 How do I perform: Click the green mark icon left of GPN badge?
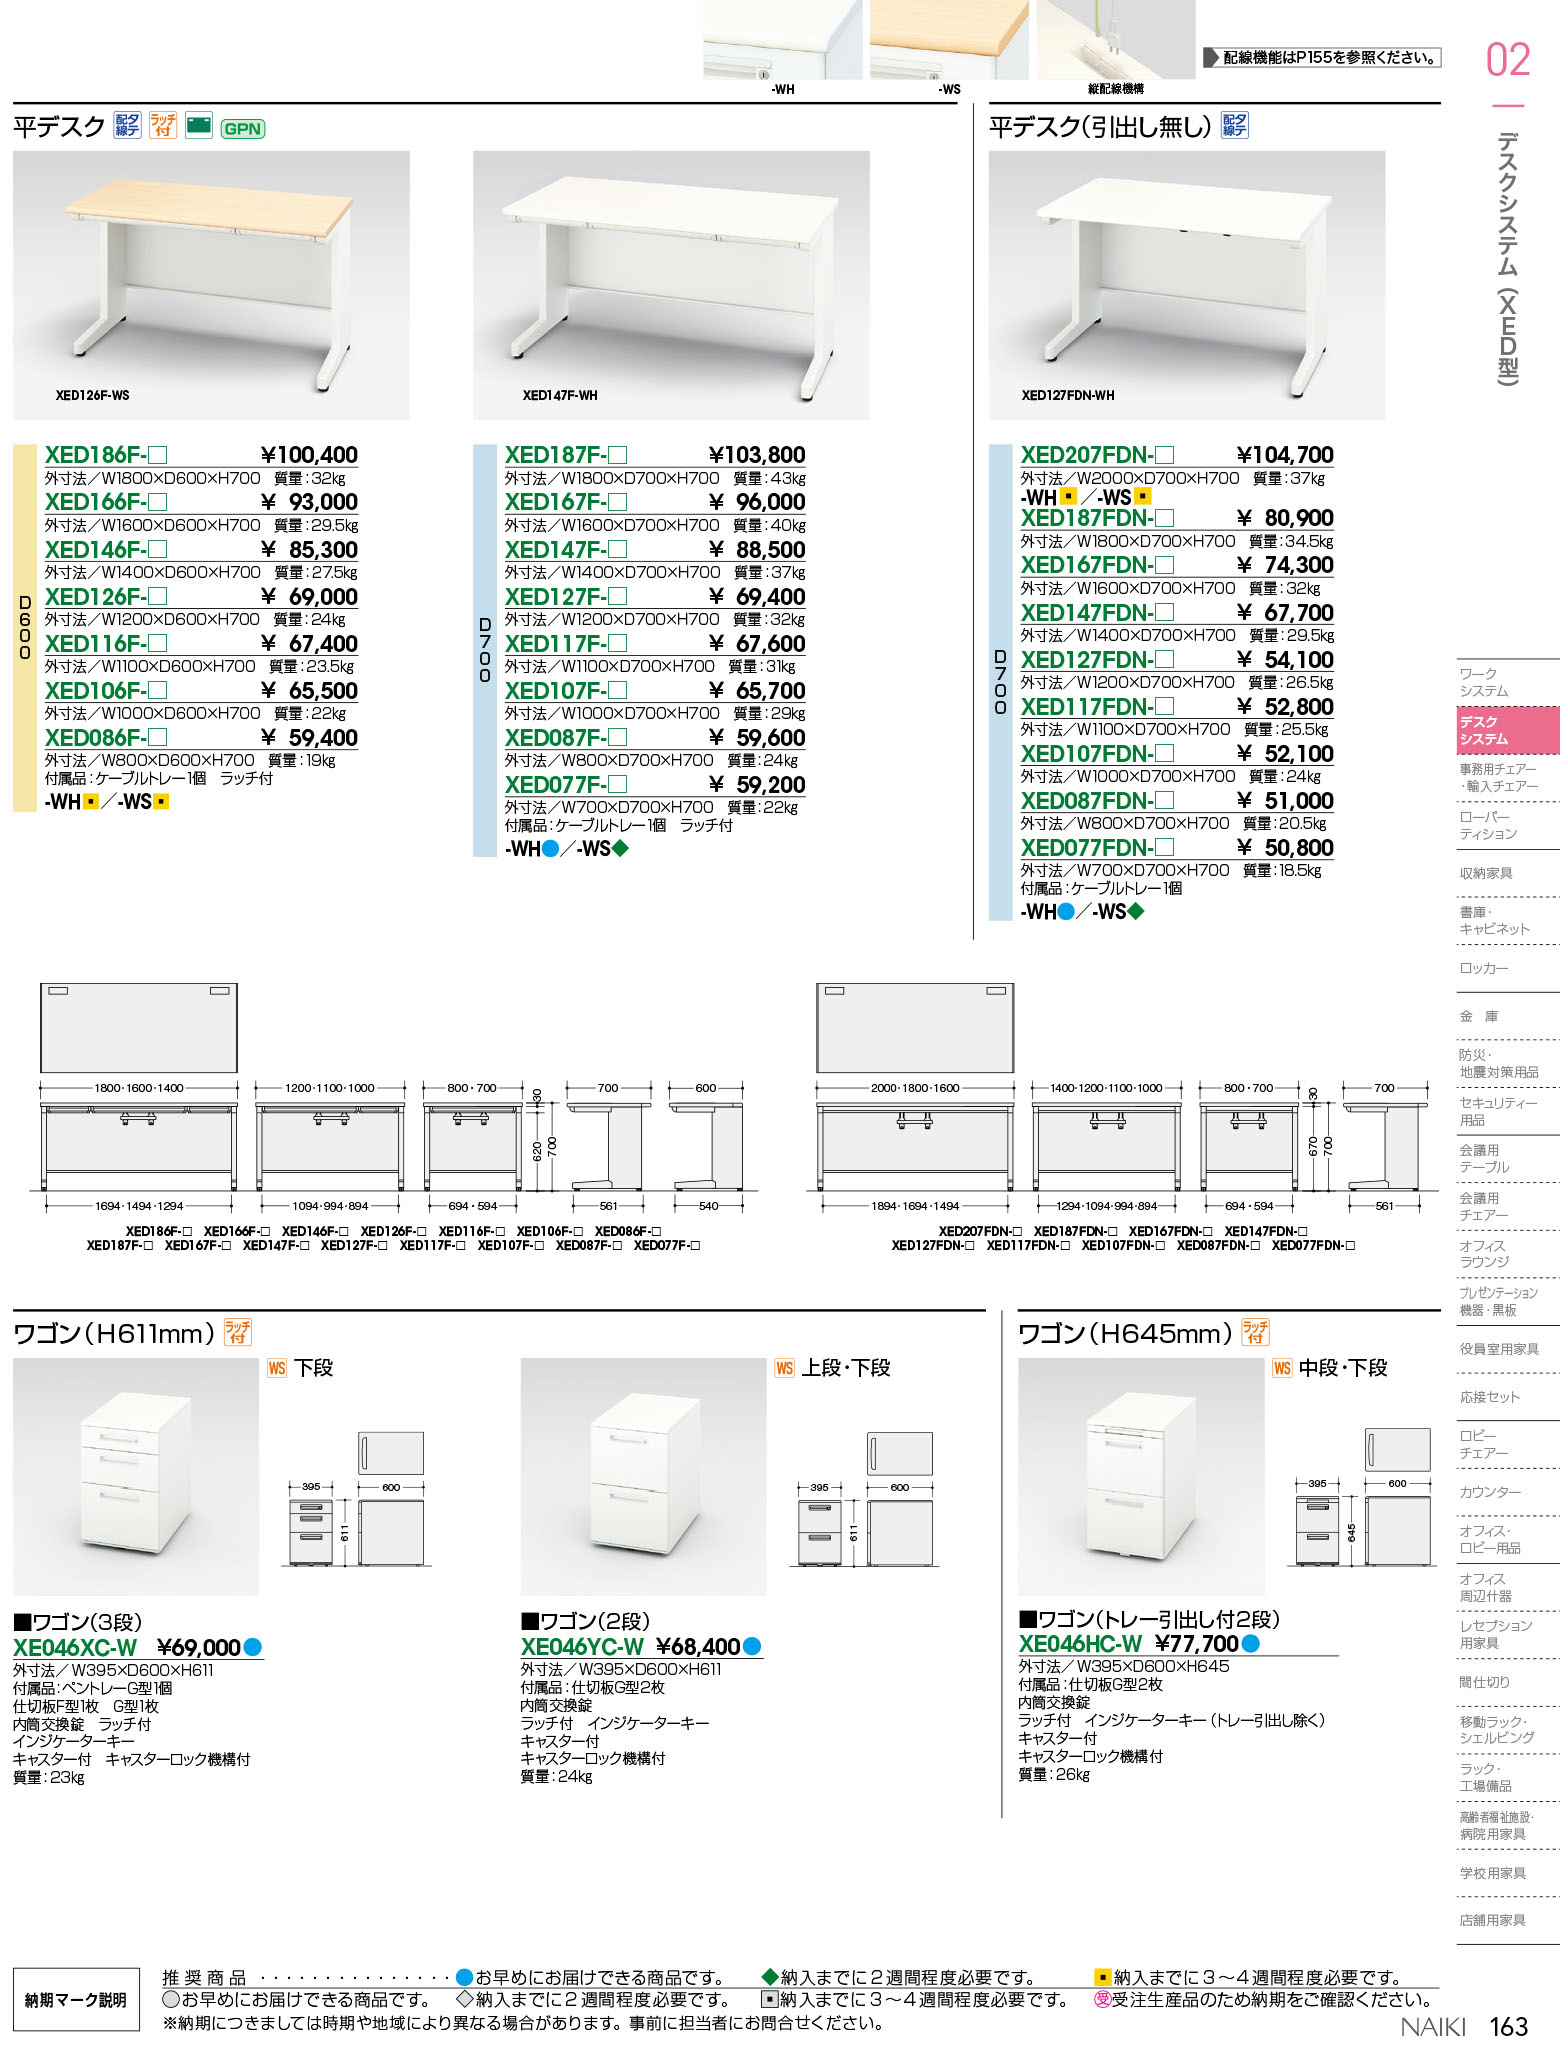(x=199, y=125)
